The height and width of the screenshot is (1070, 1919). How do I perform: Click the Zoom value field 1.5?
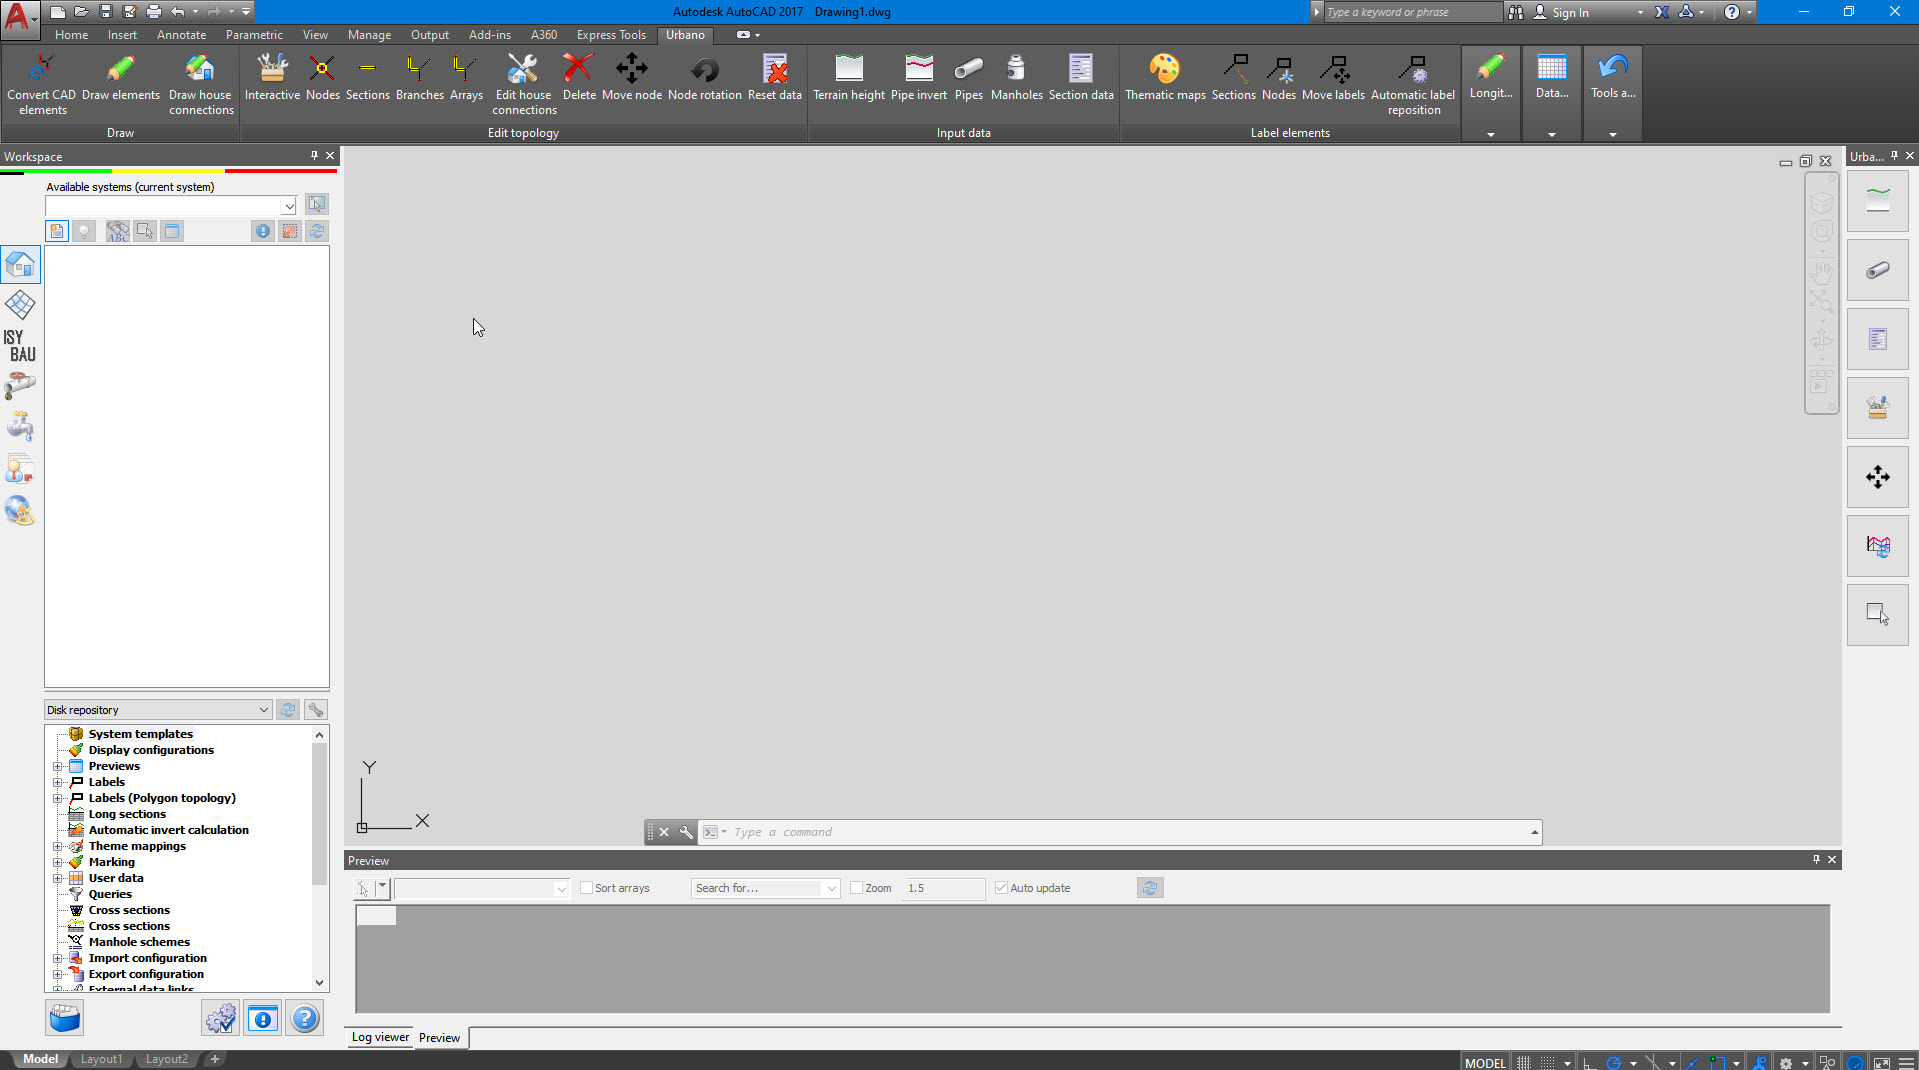click(x=943, y=888)
